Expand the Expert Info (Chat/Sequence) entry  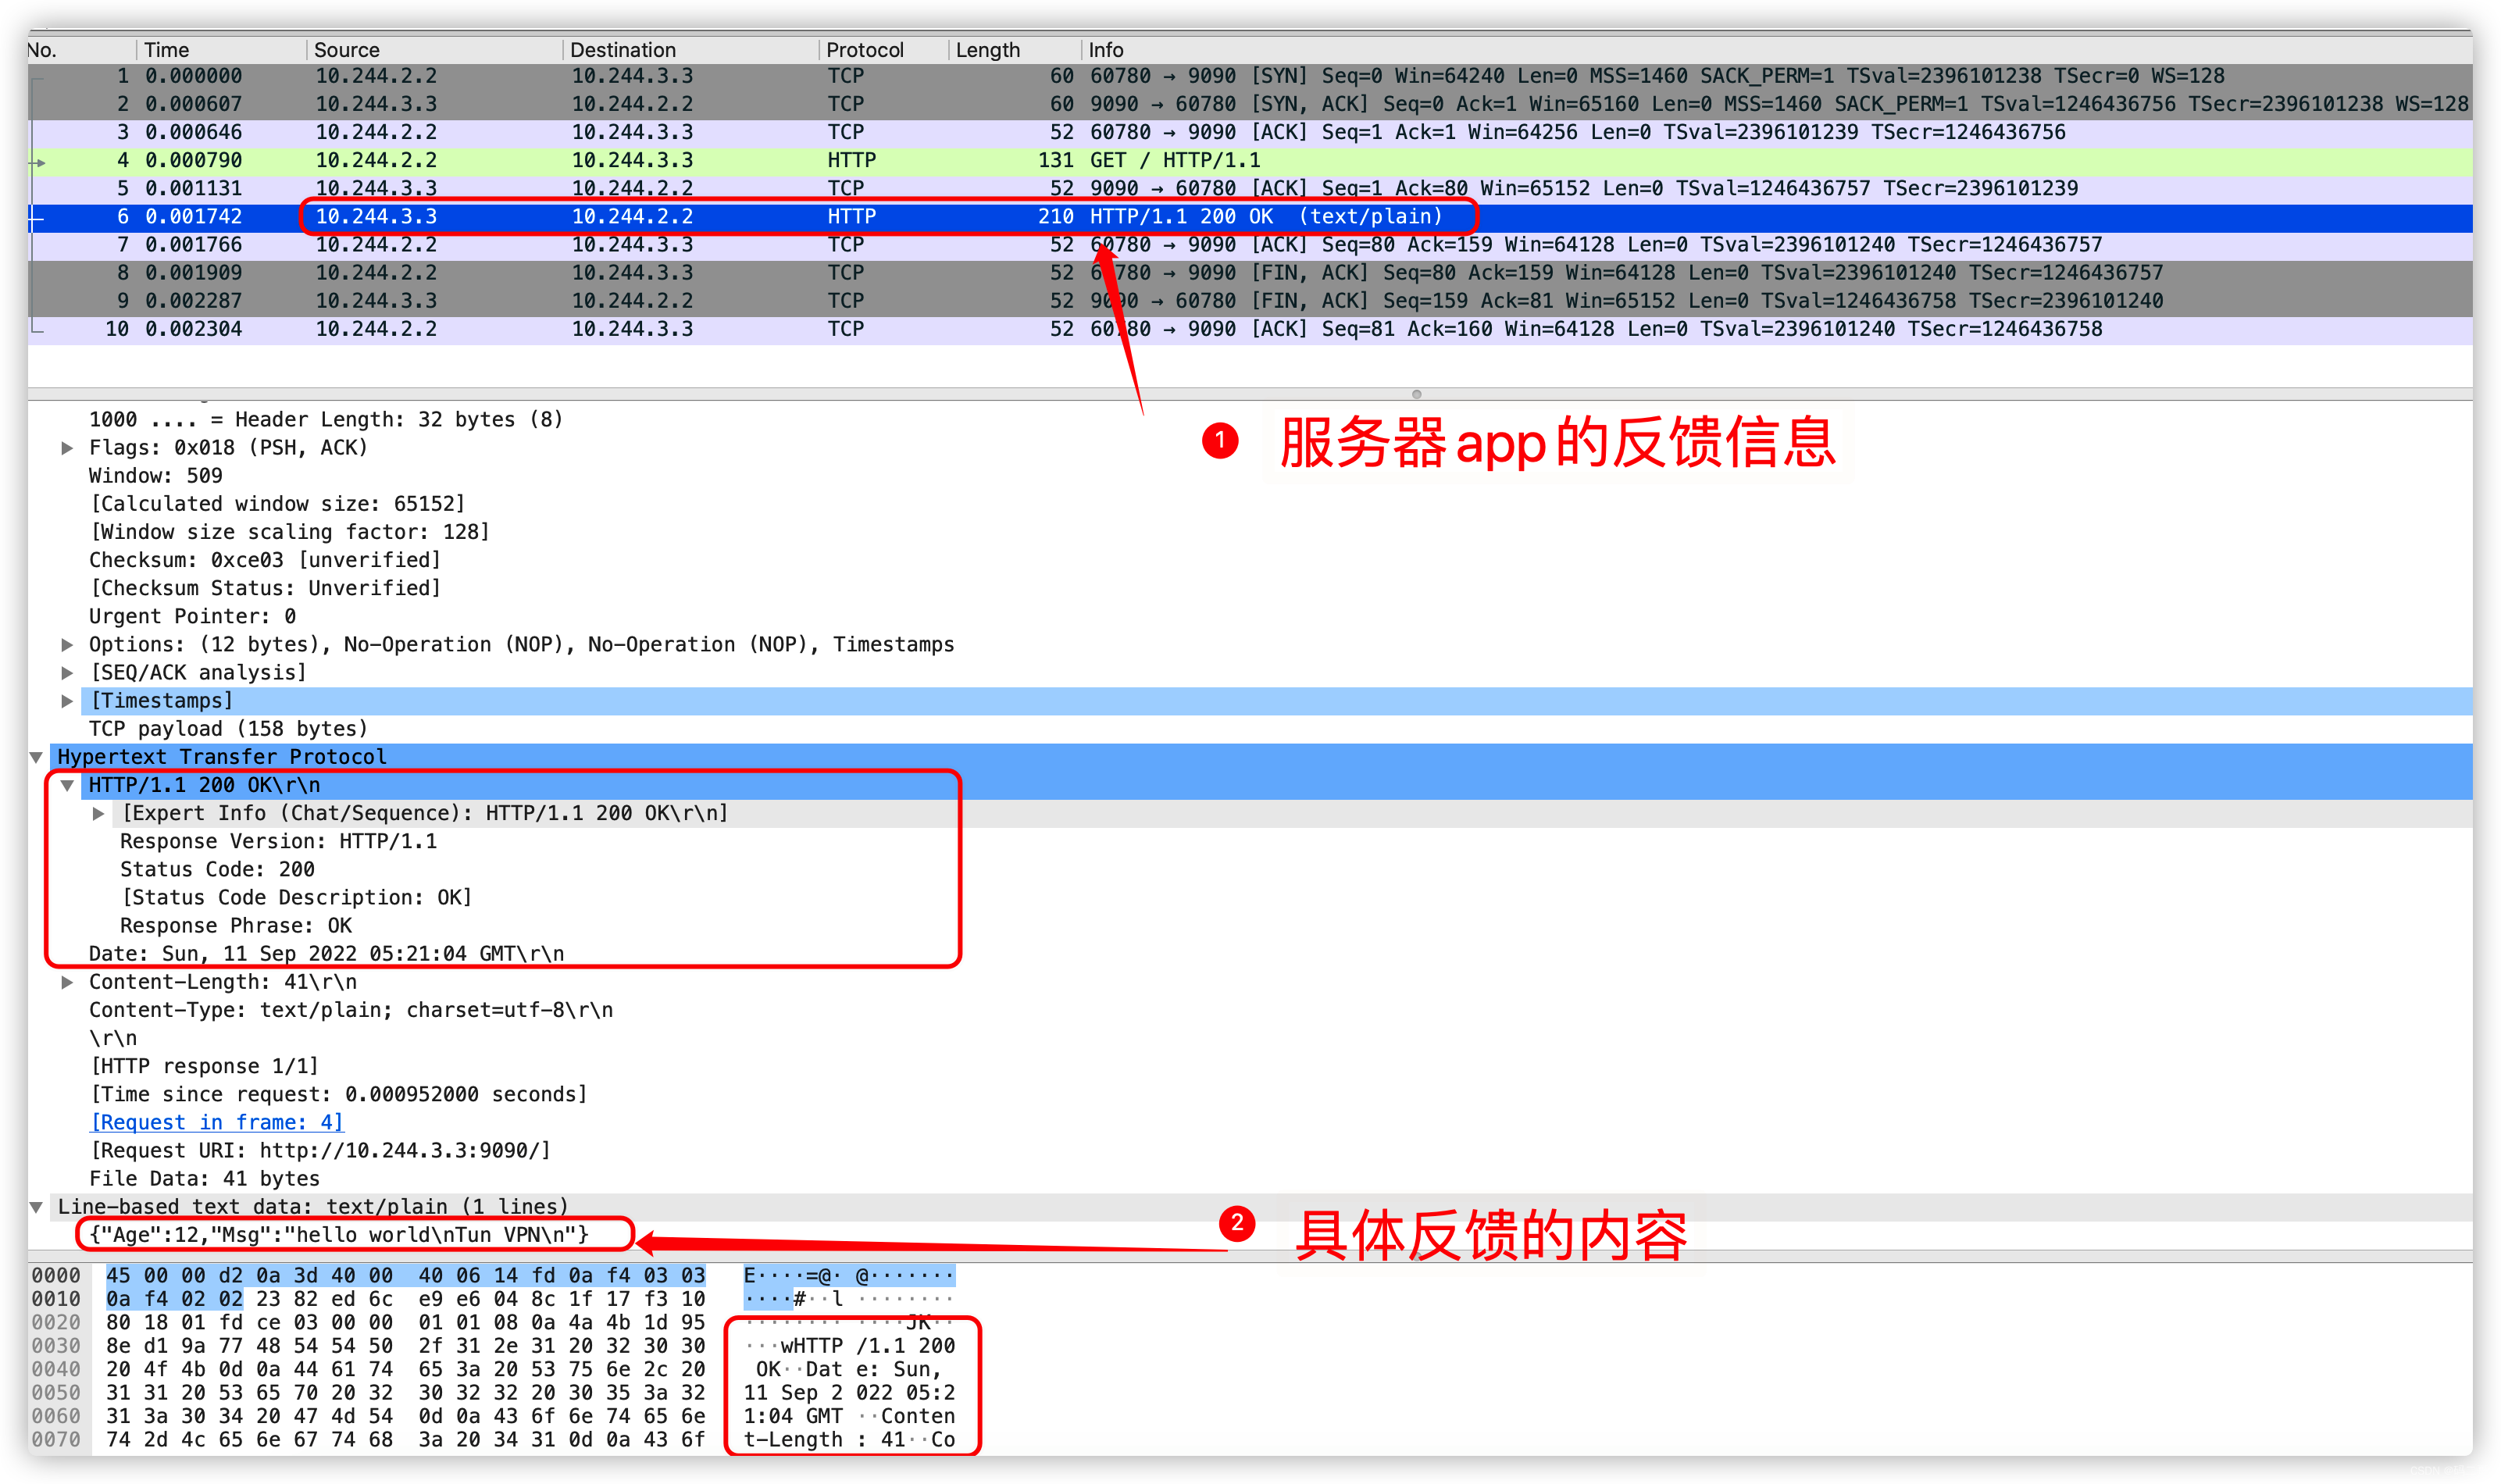pyautogui.click(x=98, y=813)
